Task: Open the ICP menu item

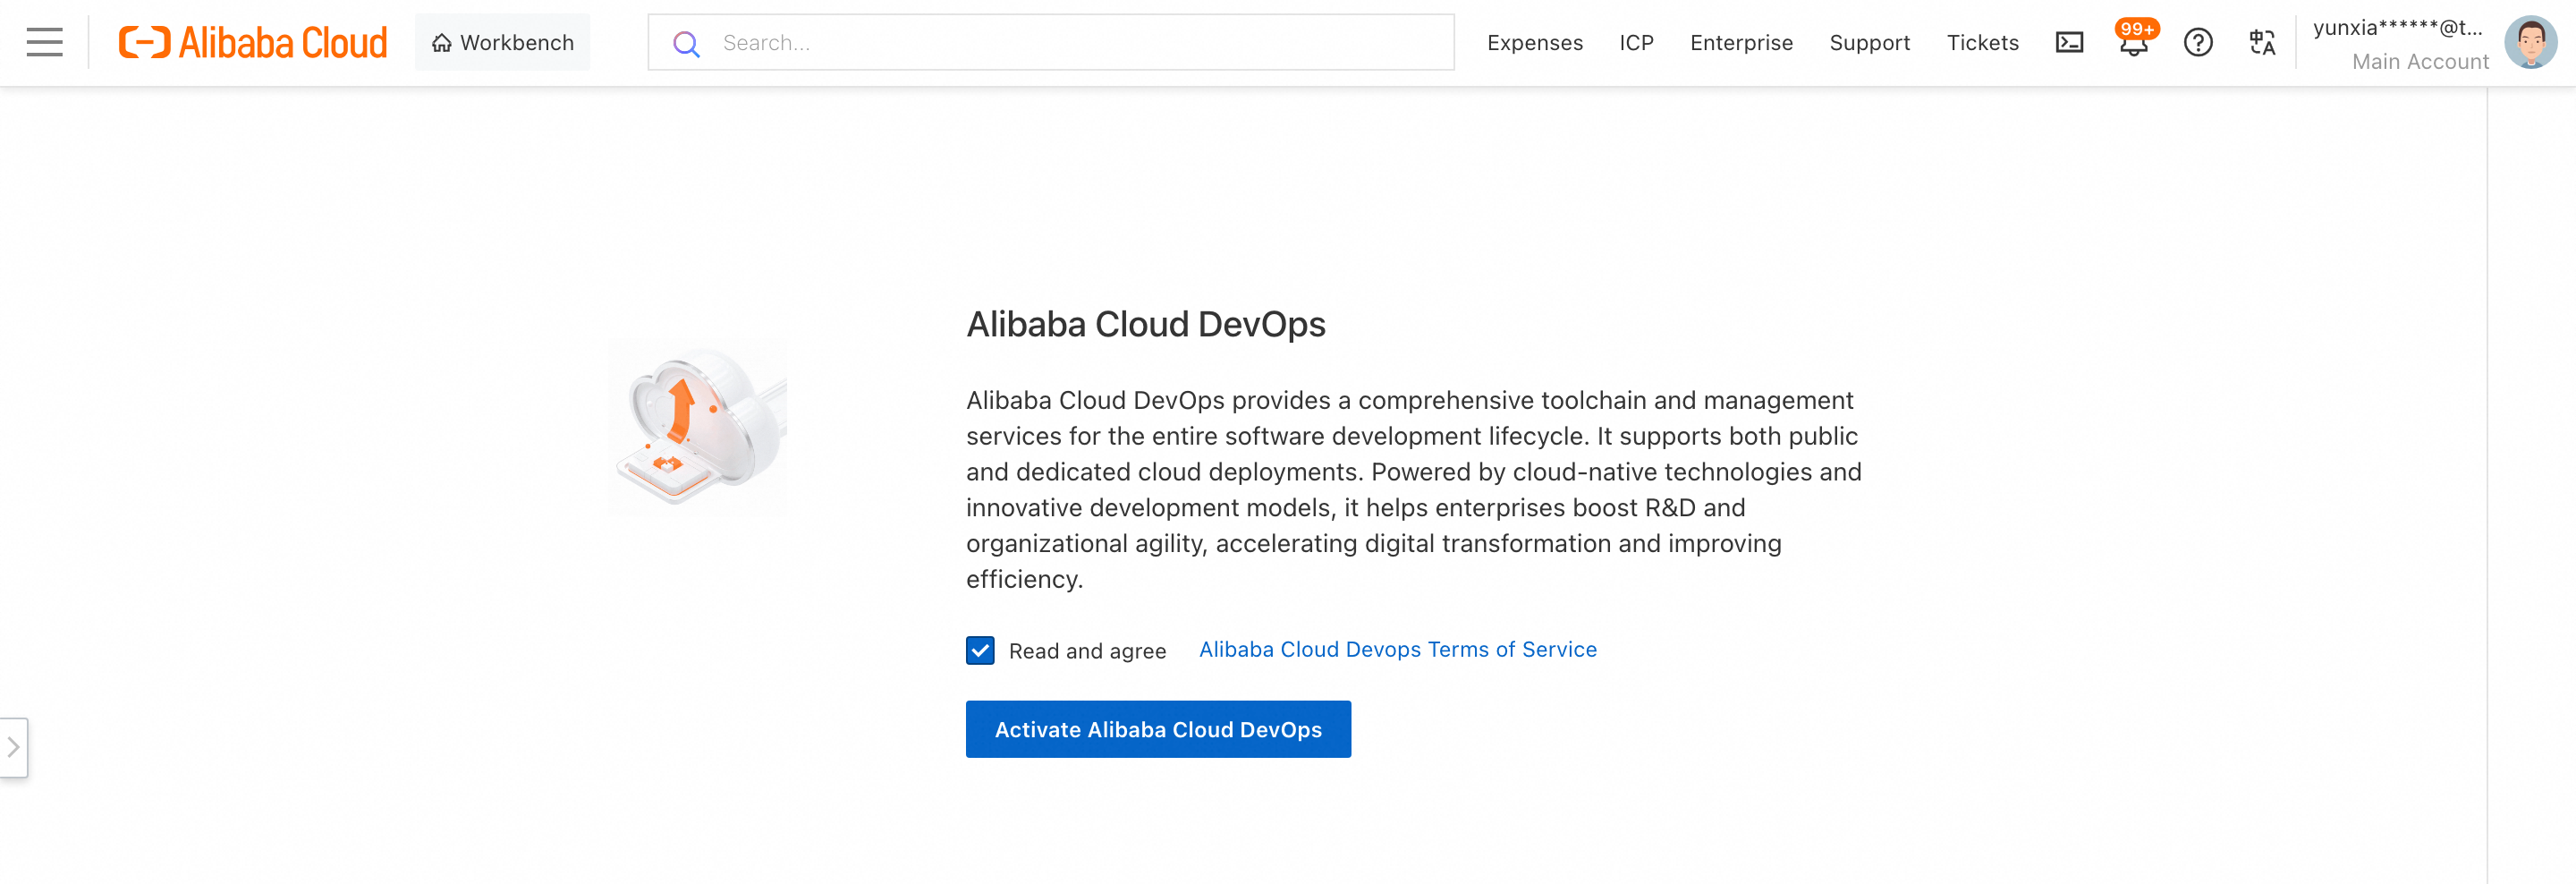Action: tap(1636, 43)
